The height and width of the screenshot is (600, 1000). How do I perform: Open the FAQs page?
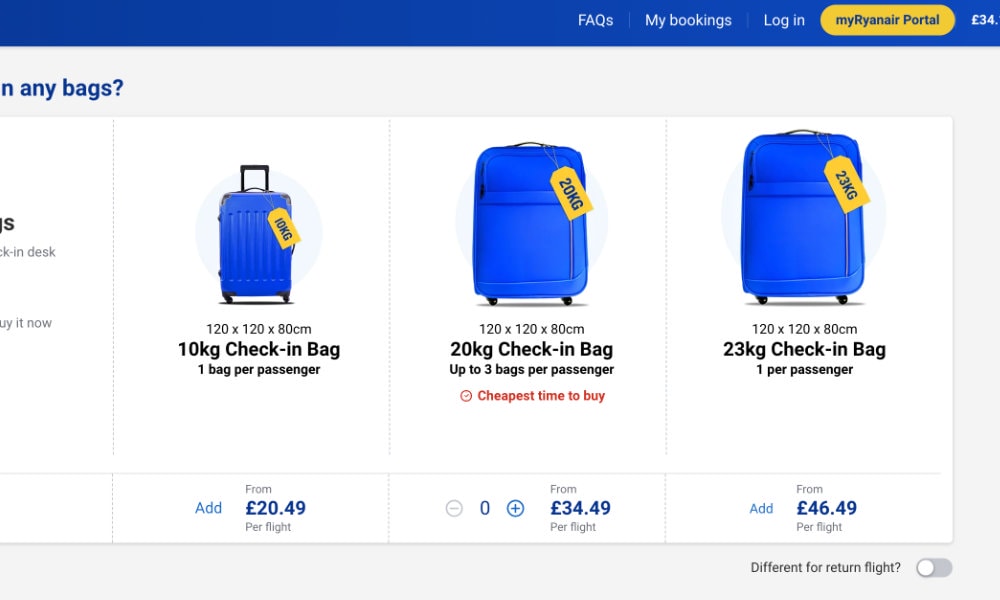(596, 20)
